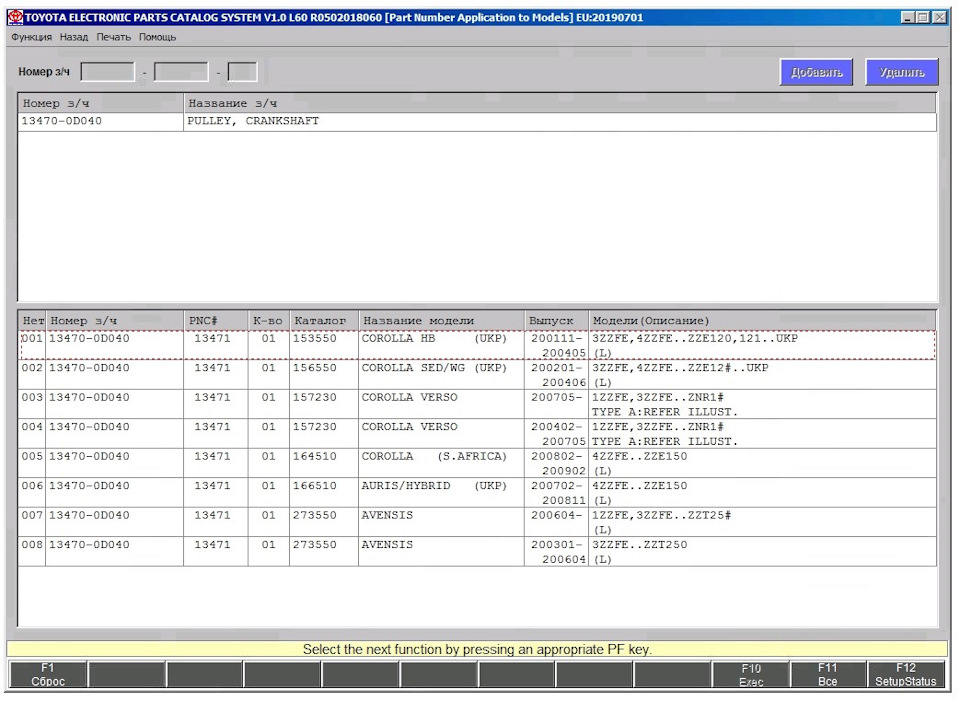Open the Печать menu

(x=114, y=37)
